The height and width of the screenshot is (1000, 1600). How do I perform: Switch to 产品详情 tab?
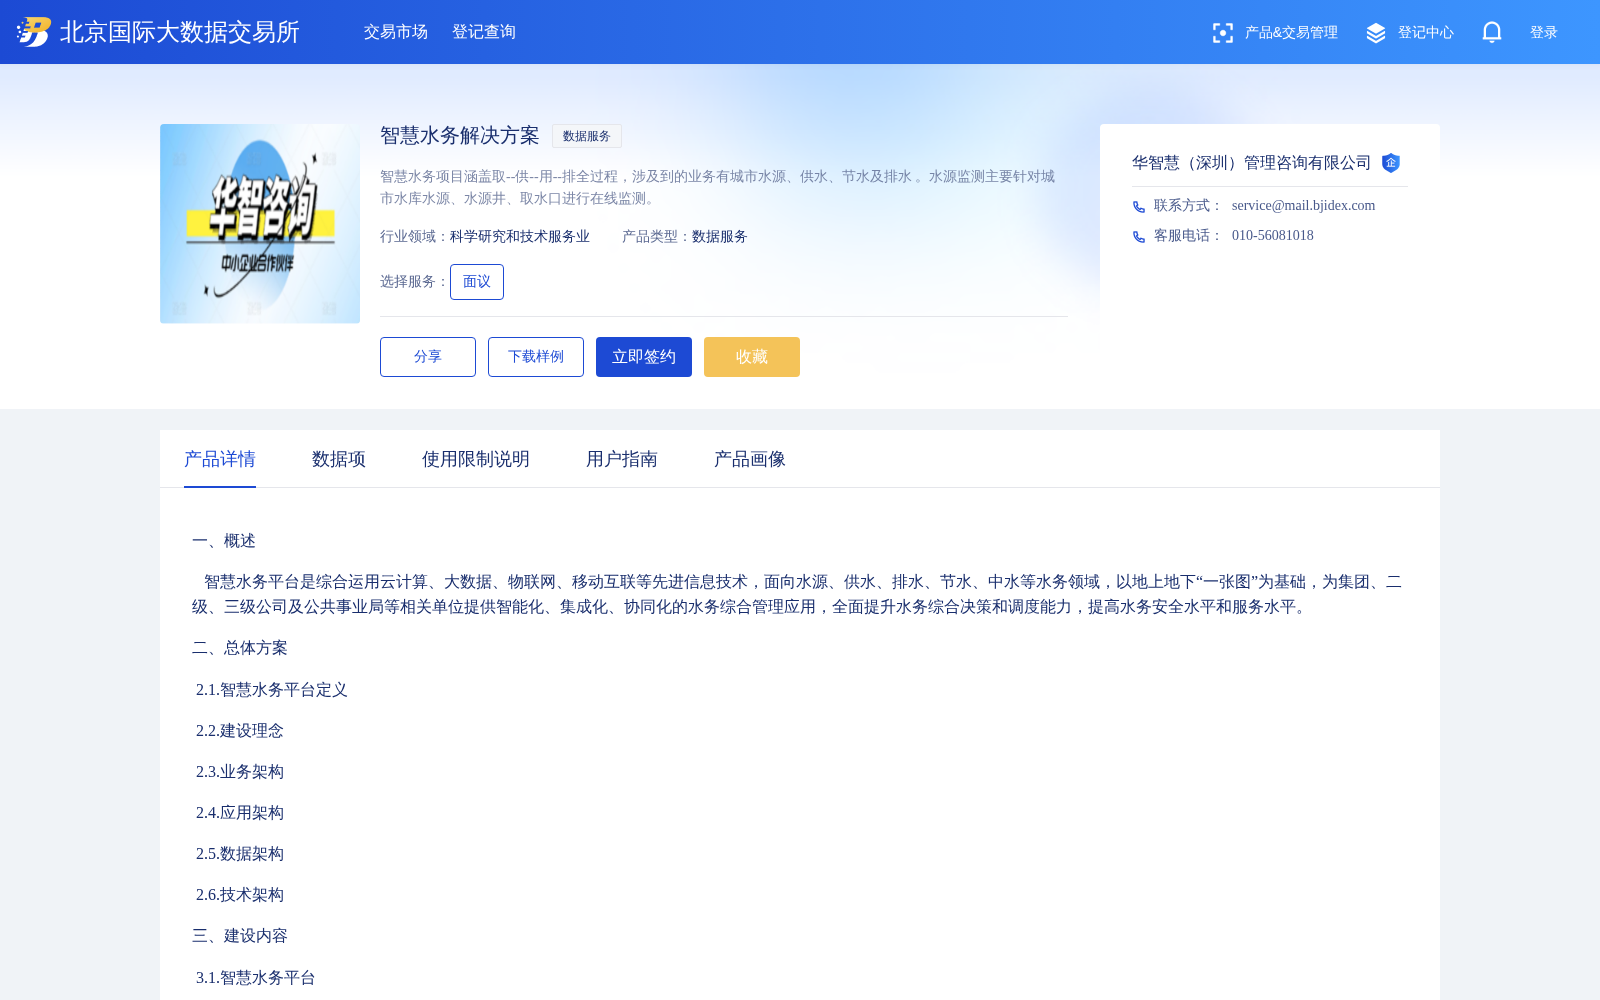[x=220, y=459]
